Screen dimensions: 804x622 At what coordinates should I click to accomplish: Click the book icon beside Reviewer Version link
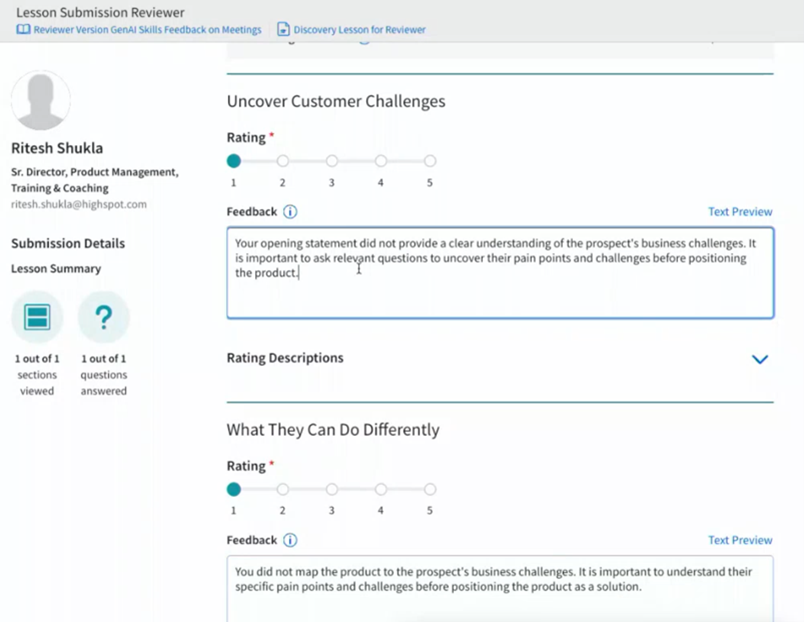click(x=23, y=30)
